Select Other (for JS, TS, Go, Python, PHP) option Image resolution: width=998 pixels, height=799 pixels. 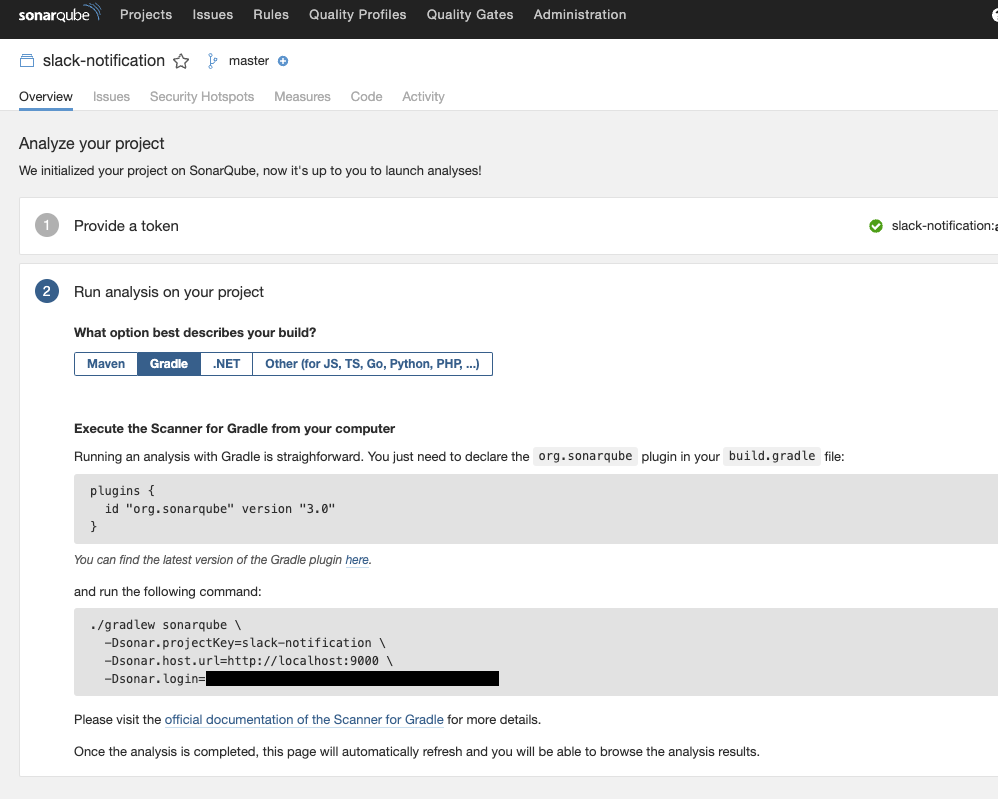[372, 364]
